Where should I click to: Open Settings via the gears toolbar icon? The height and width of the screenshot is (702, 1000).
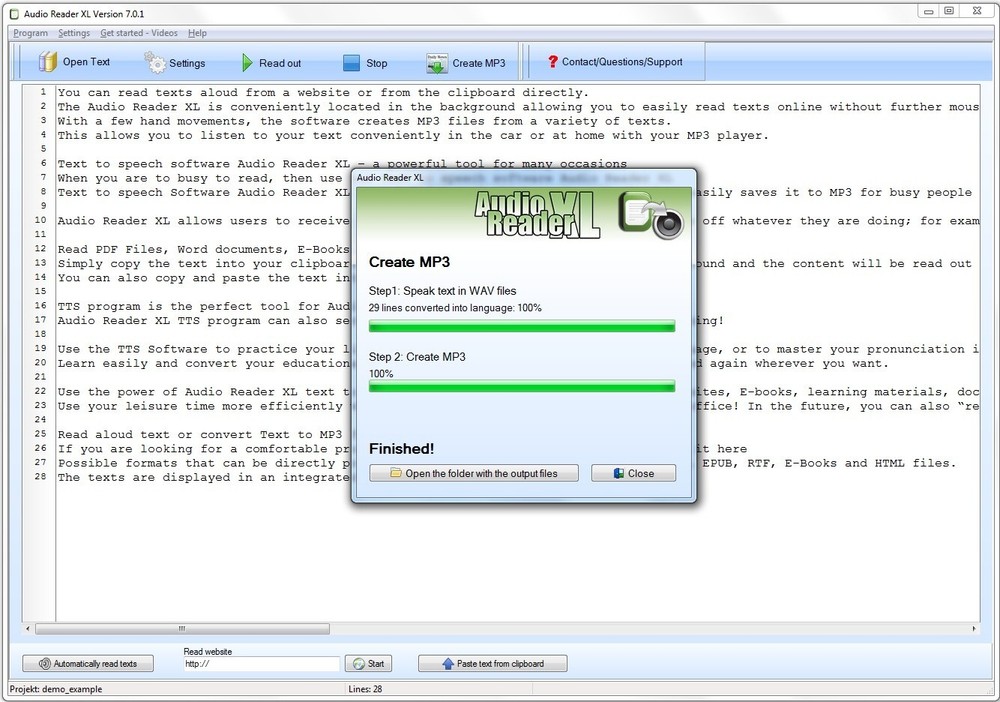pyautogui.click(x=155, y=62)
